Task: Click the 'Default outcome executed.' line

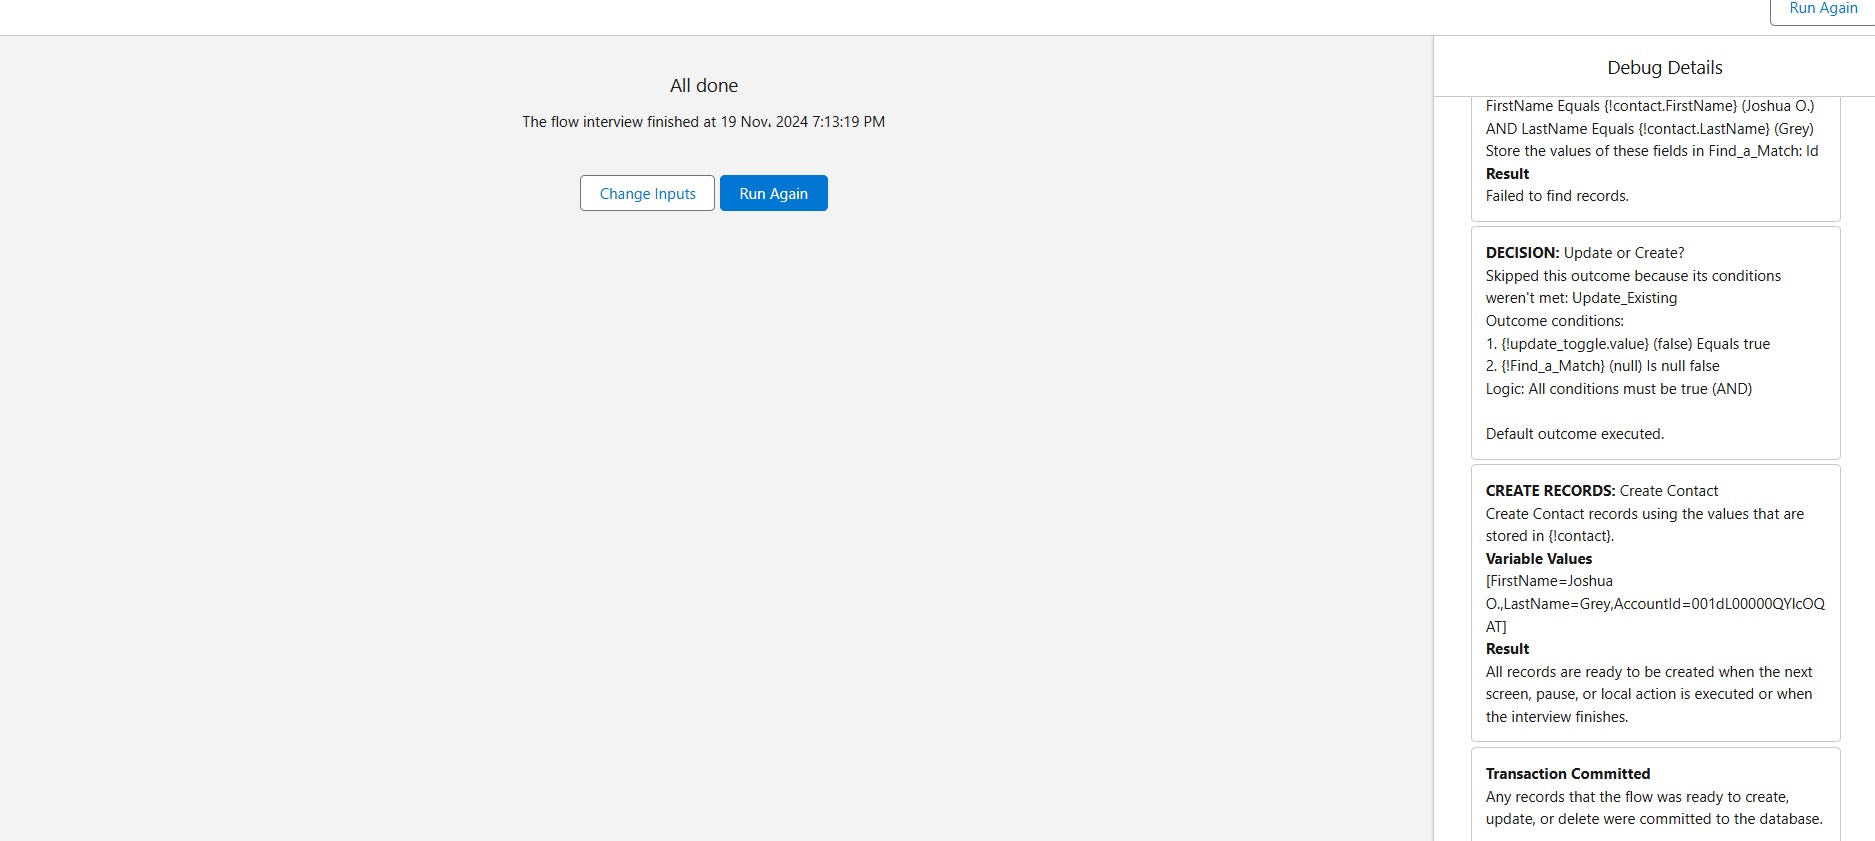Action: [x=1575, y=434]
